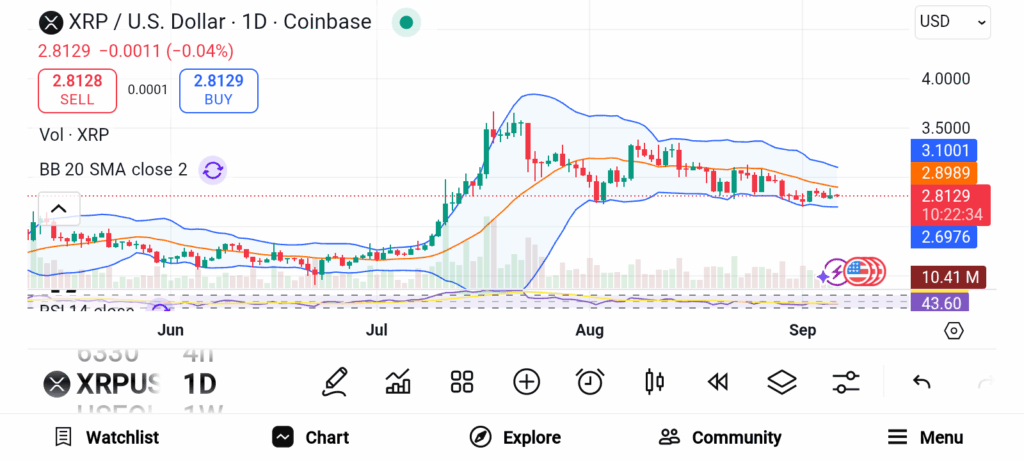Image resolution: width=1024 pixels, height=461 pixels.
Task: Collapse the indicator legend with the chevron
Action: (58, 209)
